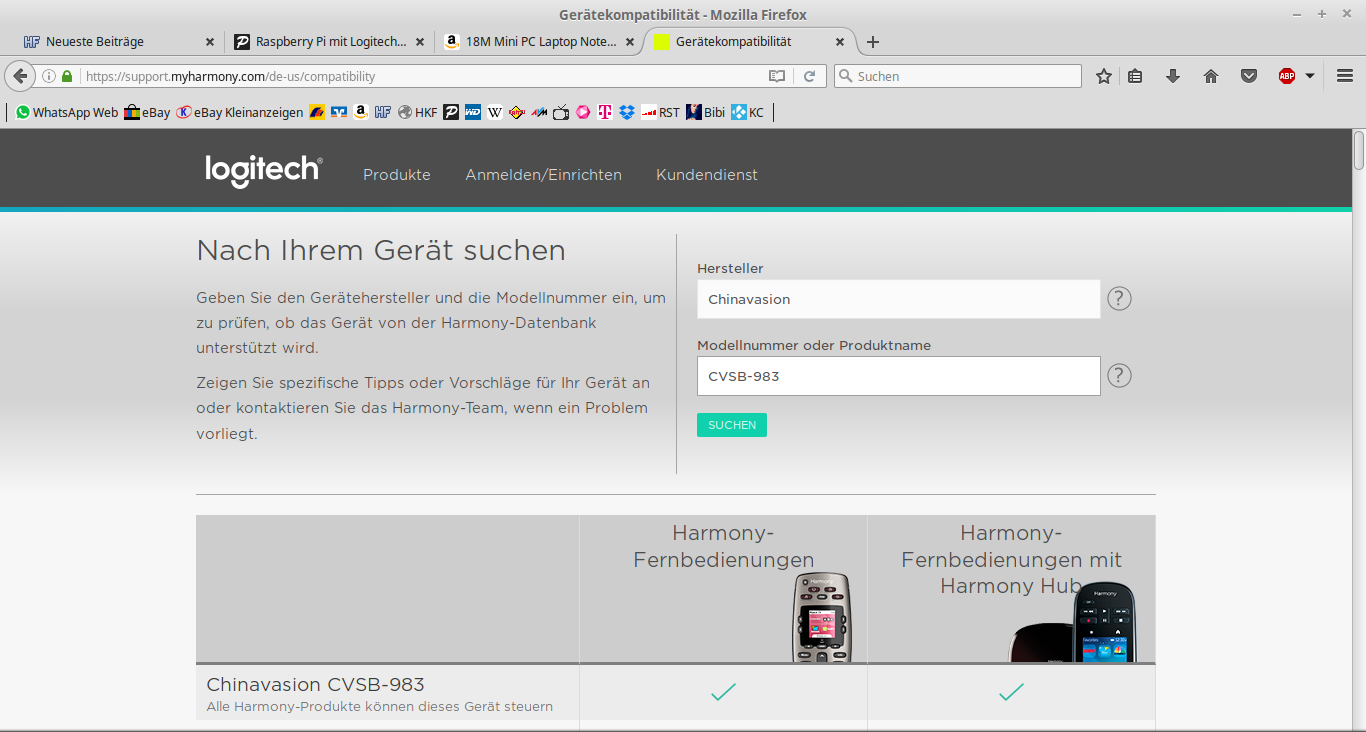Show help for Hersteller field
The image size is (1366, 732).
[1119, 298]
